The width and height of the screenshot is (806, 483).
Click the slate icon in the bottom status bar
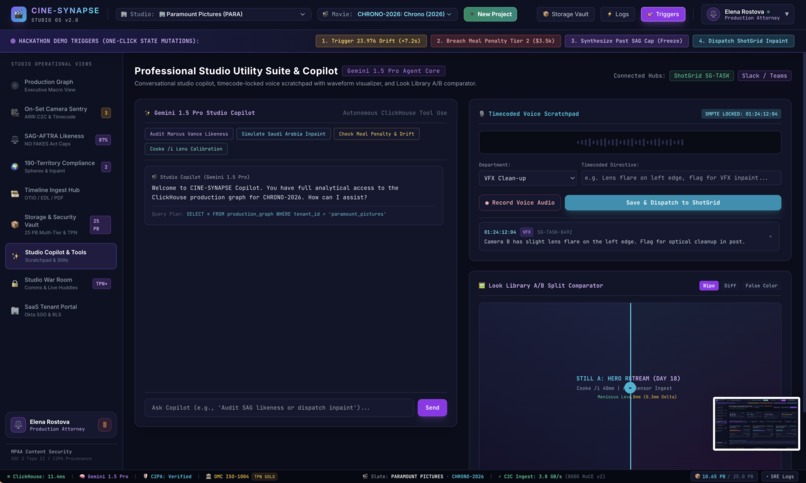(x=365, y=477)
